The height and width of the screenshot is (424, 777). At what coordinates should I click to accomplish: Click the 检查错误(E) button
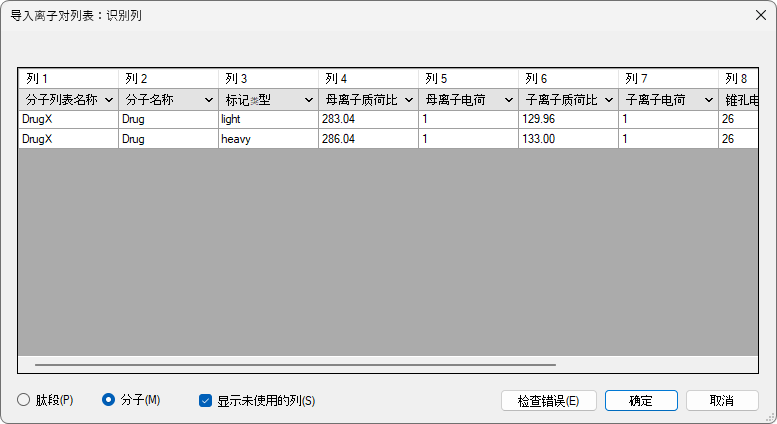point(548,400)
